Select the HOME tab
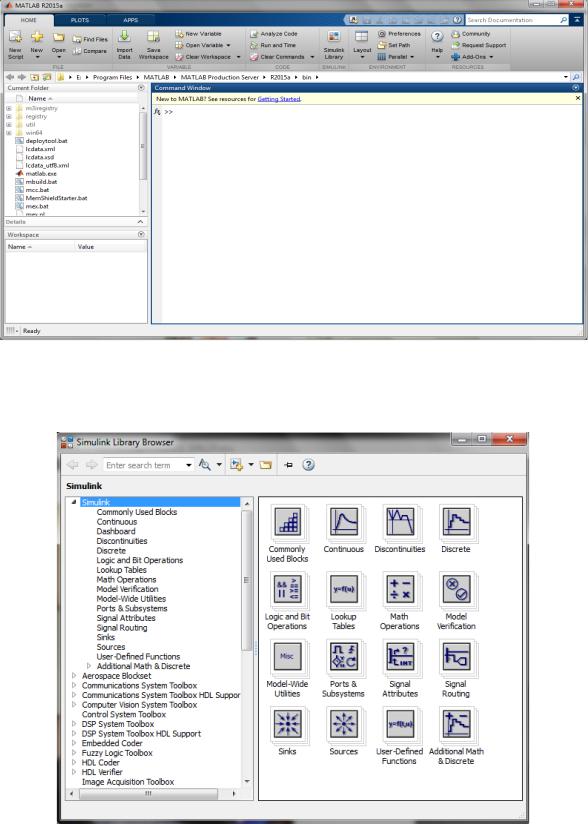588x824 pixels. coord(28,20)
